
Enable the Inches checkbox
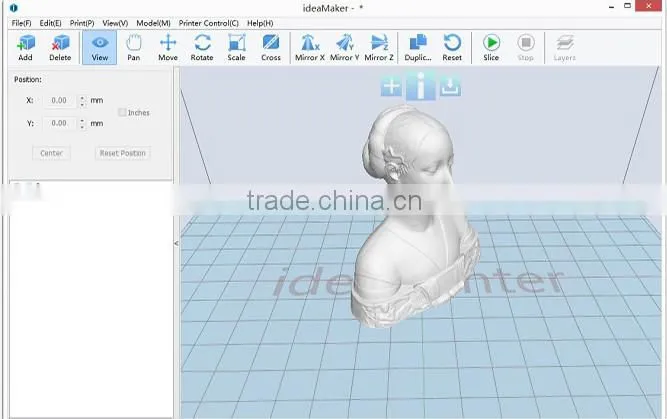(123, 112)
